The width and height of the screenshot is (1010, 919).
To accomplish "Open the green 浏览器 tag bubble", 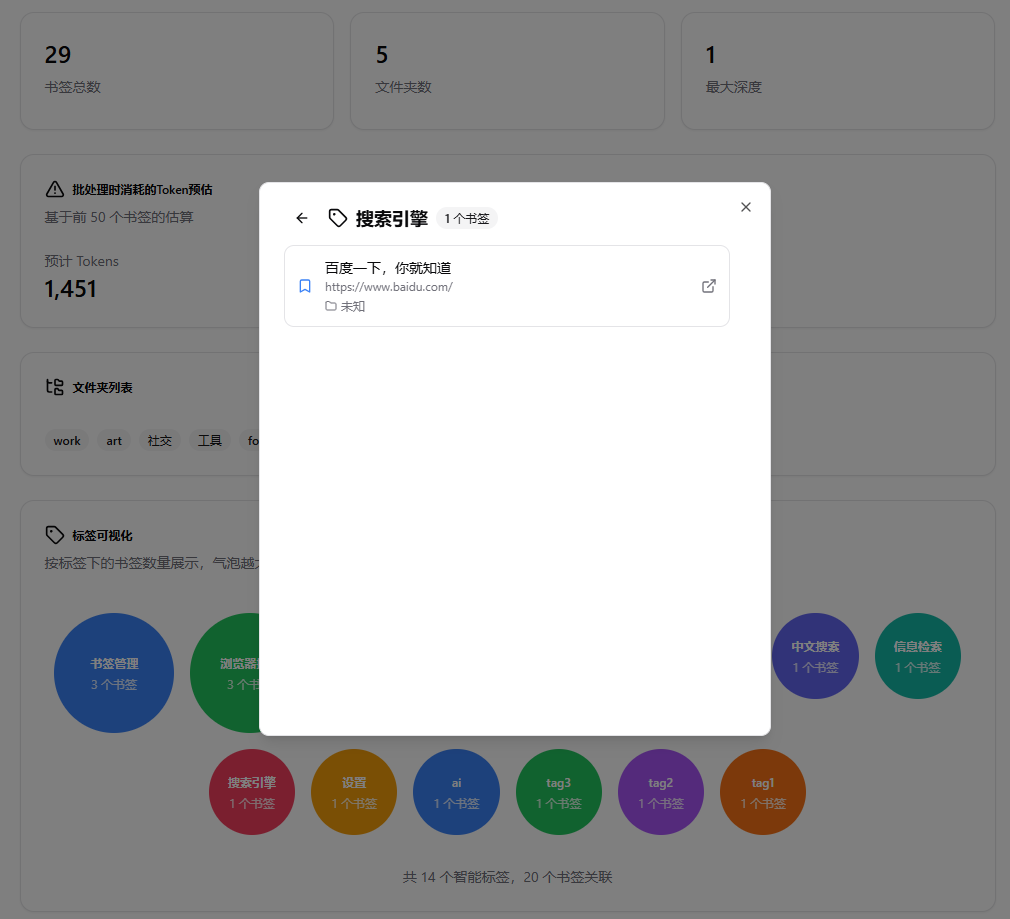I will 225,673.
